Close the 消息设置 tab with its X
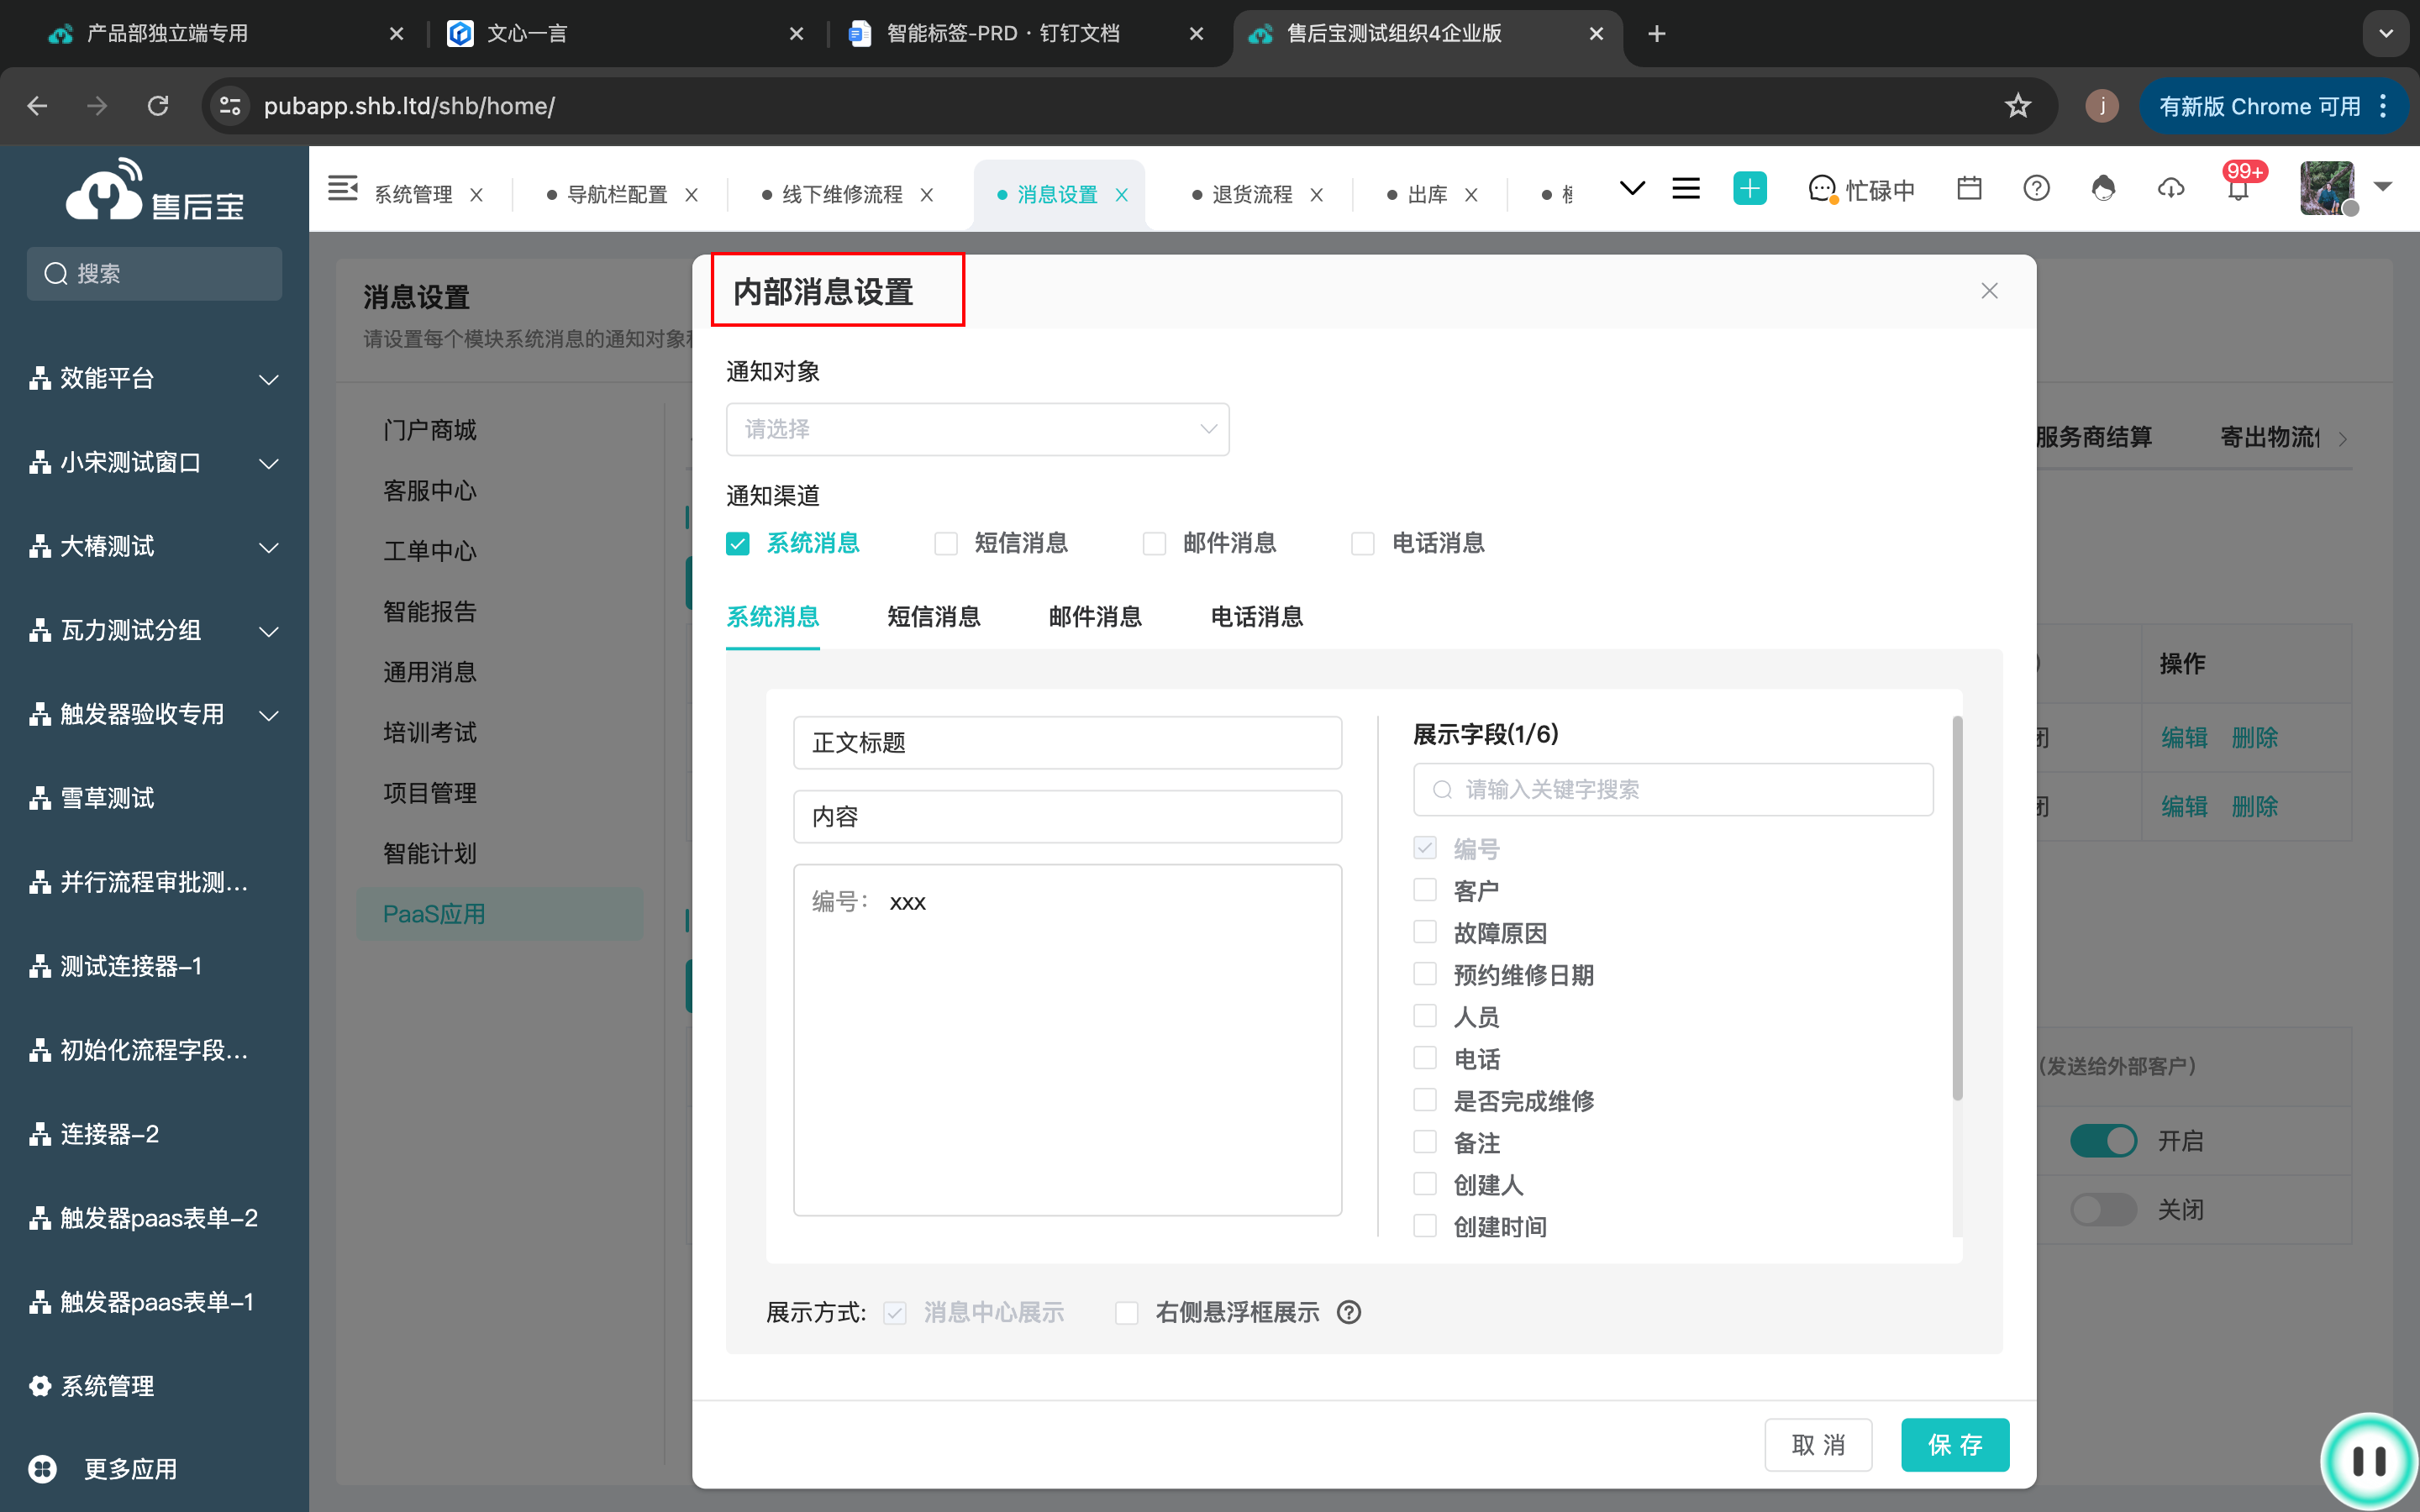 (x=1122, y=195)
